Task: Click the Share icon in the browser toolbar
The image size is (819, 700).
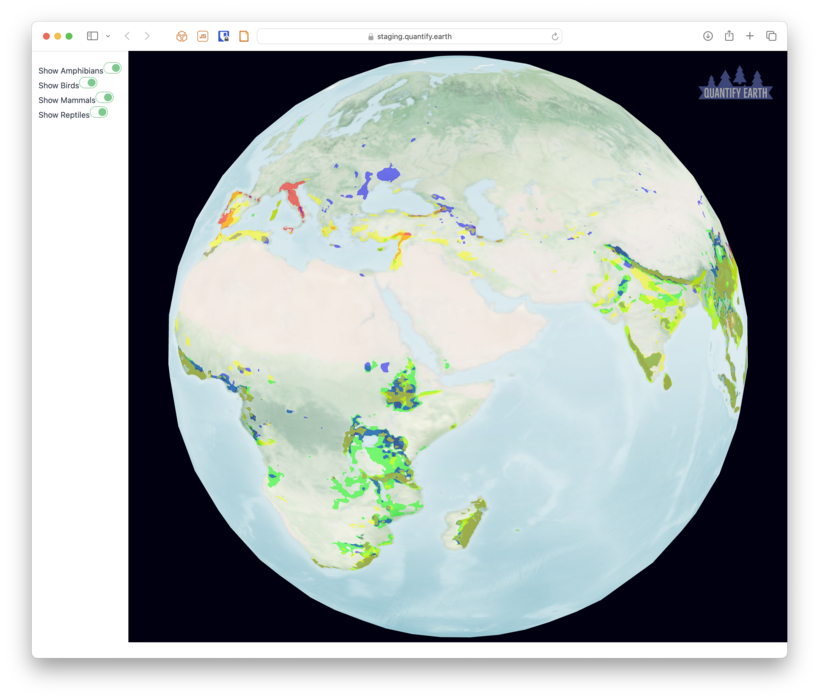Action: [x=727, y=36]
